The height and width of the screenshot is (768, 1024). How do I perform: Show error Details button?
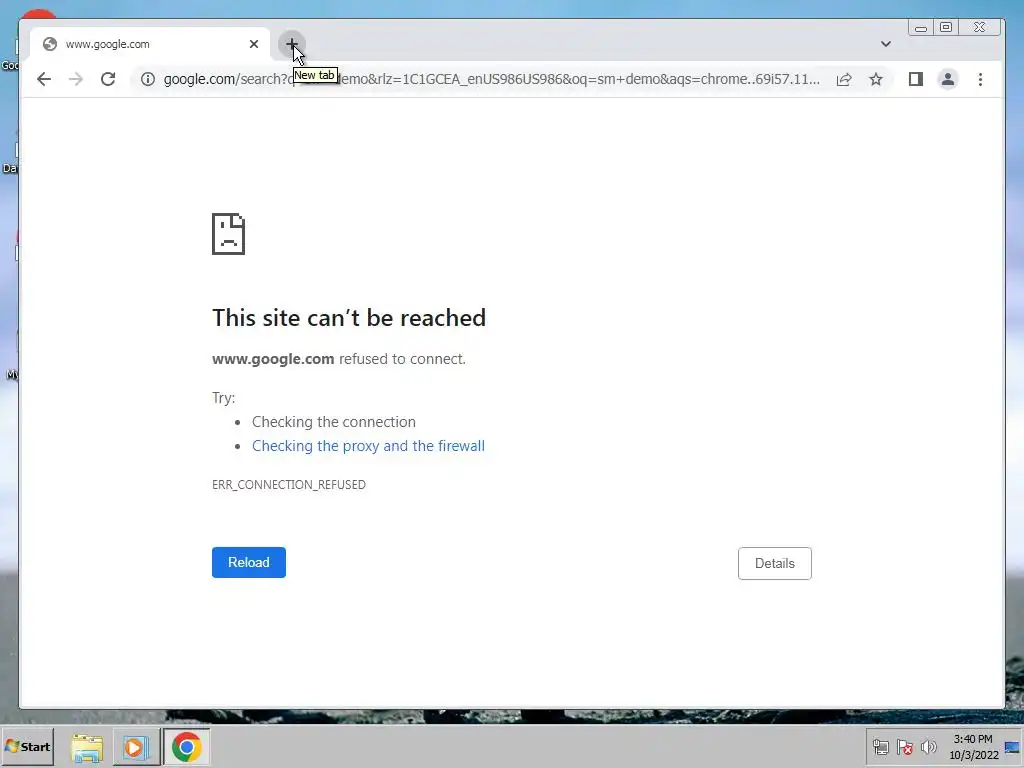pyautogui.click(x=775, y=563)
